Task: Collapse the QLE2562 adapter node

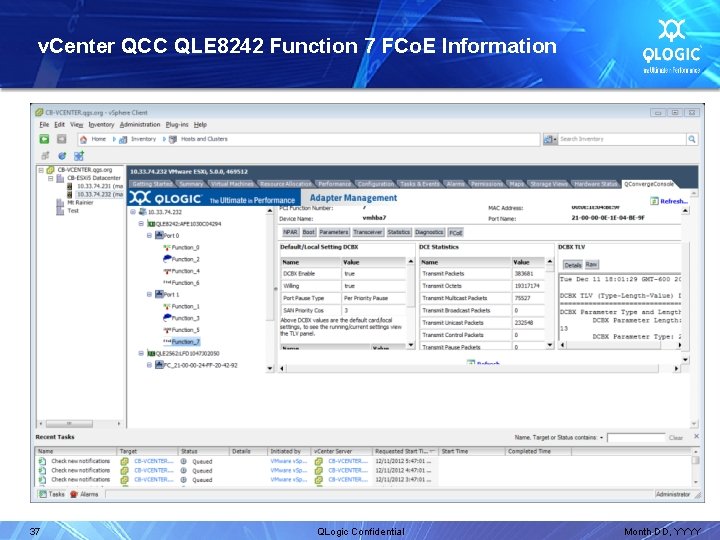Action: point(141,354)
